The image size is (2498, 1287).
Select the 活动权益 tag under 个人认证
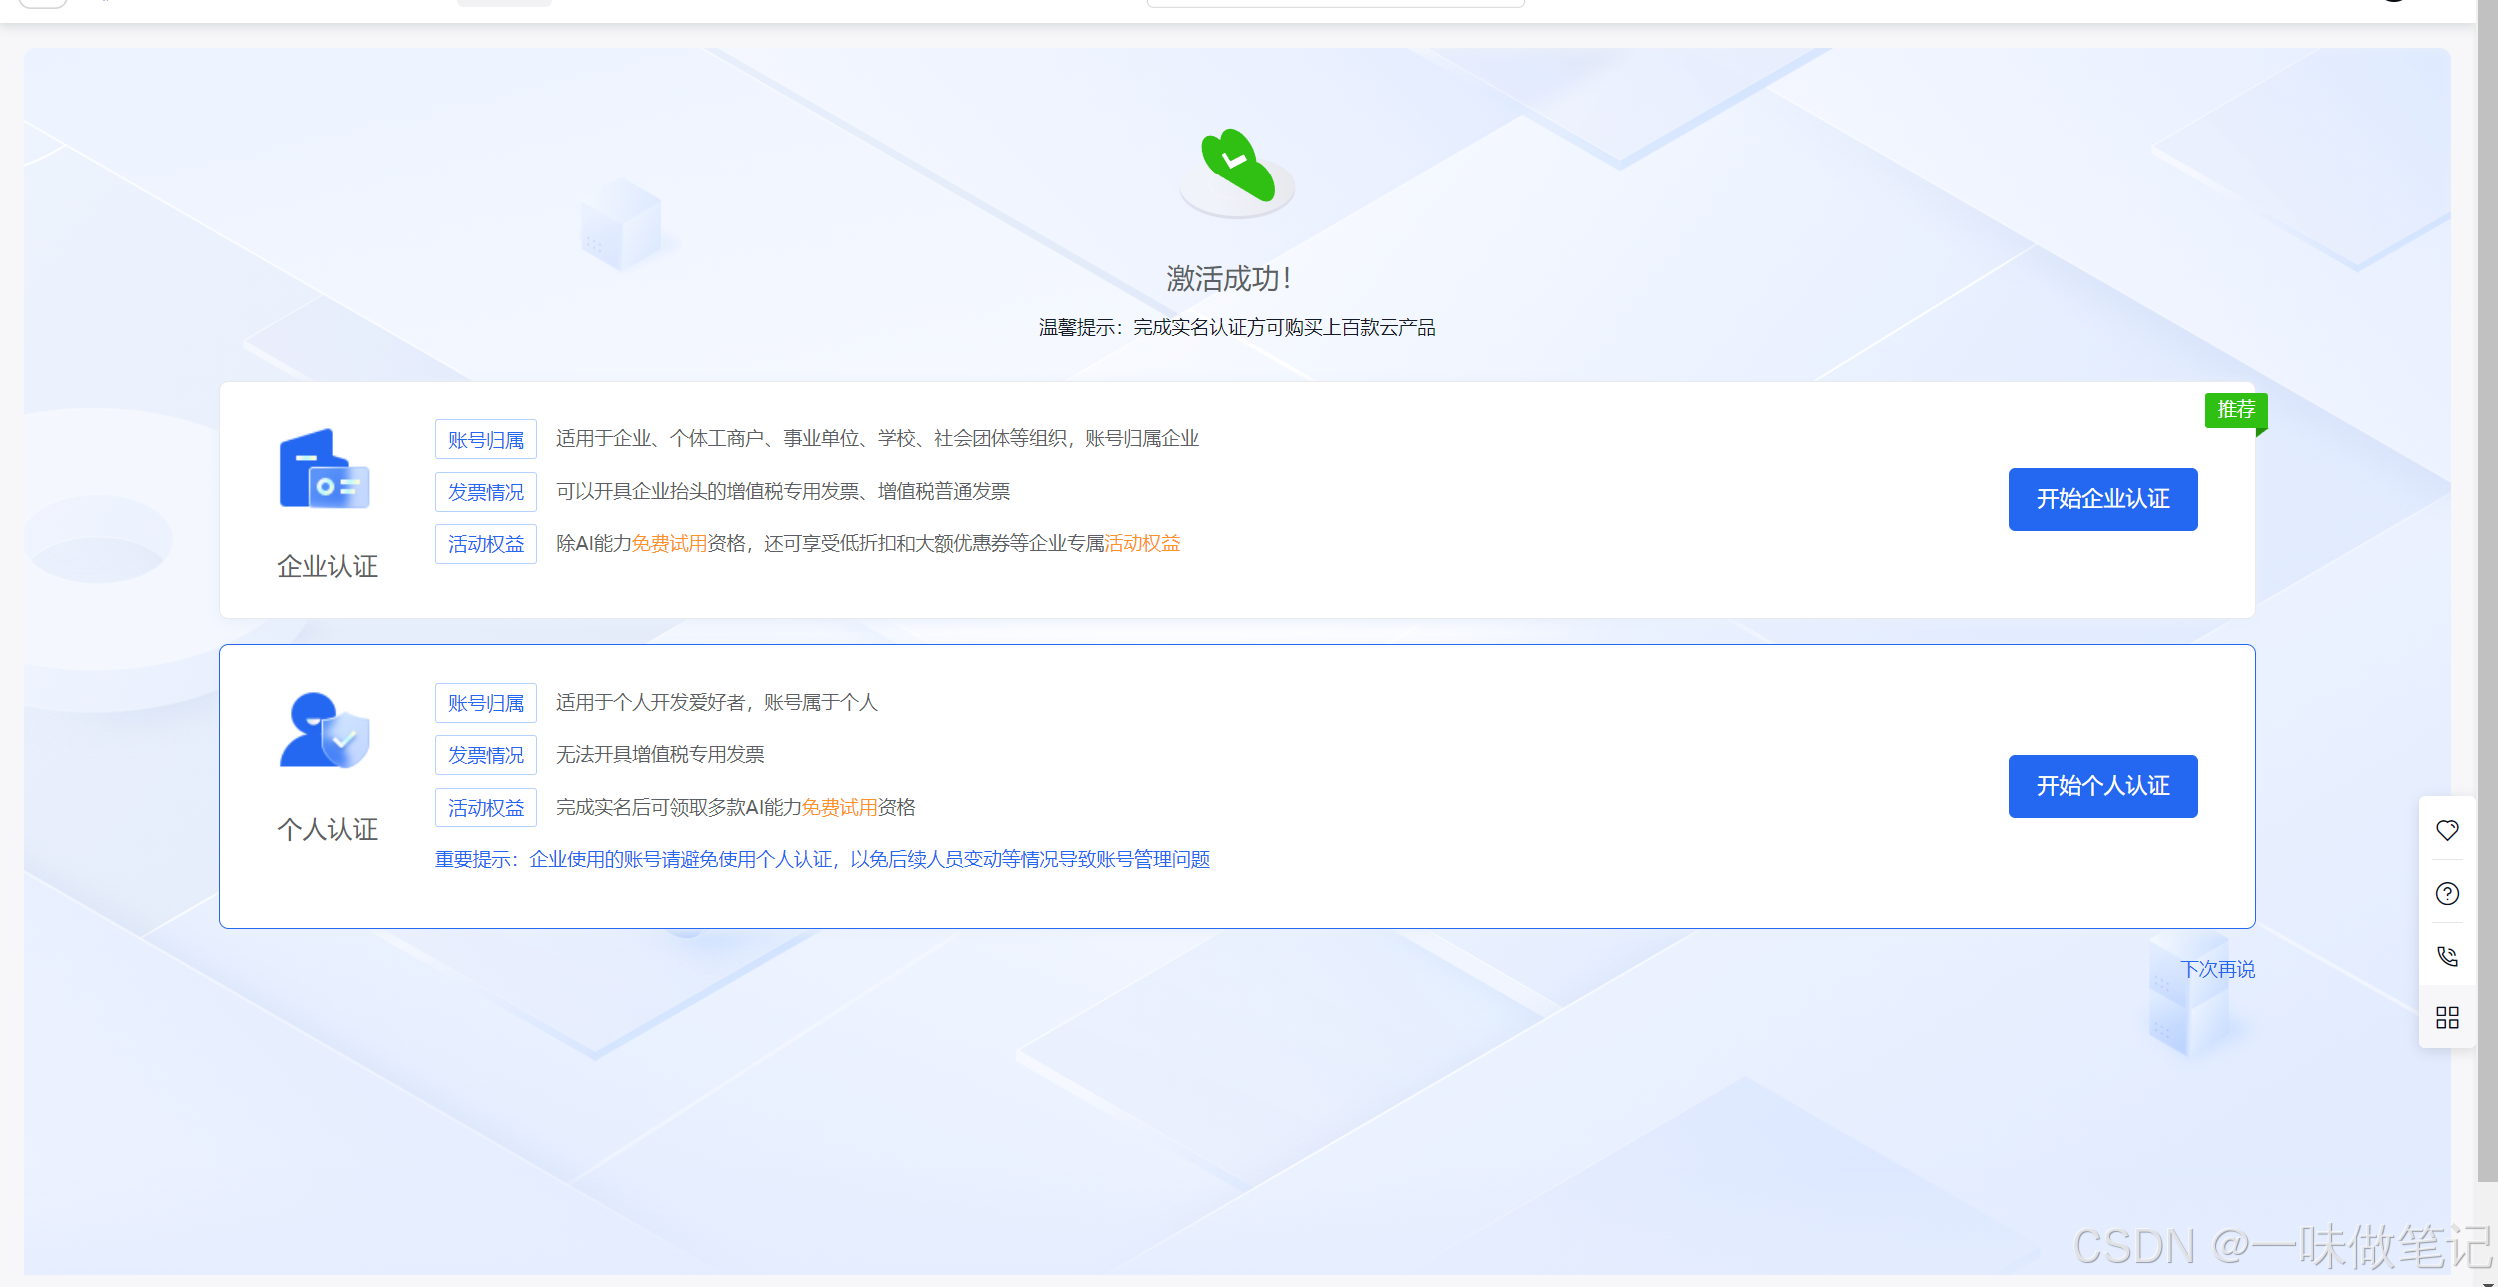coord(486,808)
